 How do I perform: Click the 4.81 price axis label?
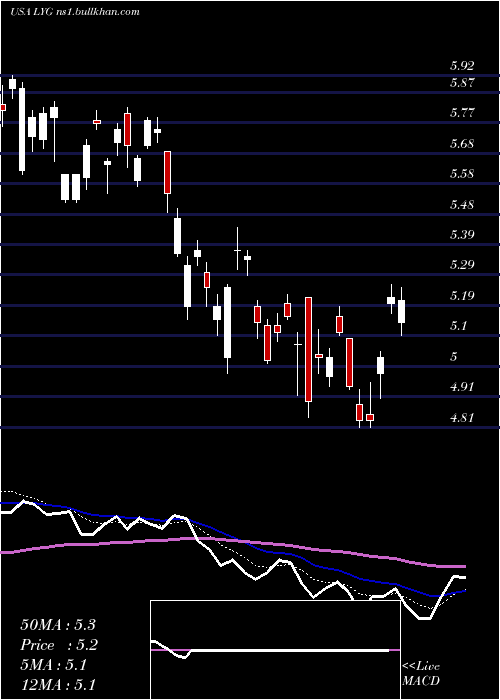point(462,418)
